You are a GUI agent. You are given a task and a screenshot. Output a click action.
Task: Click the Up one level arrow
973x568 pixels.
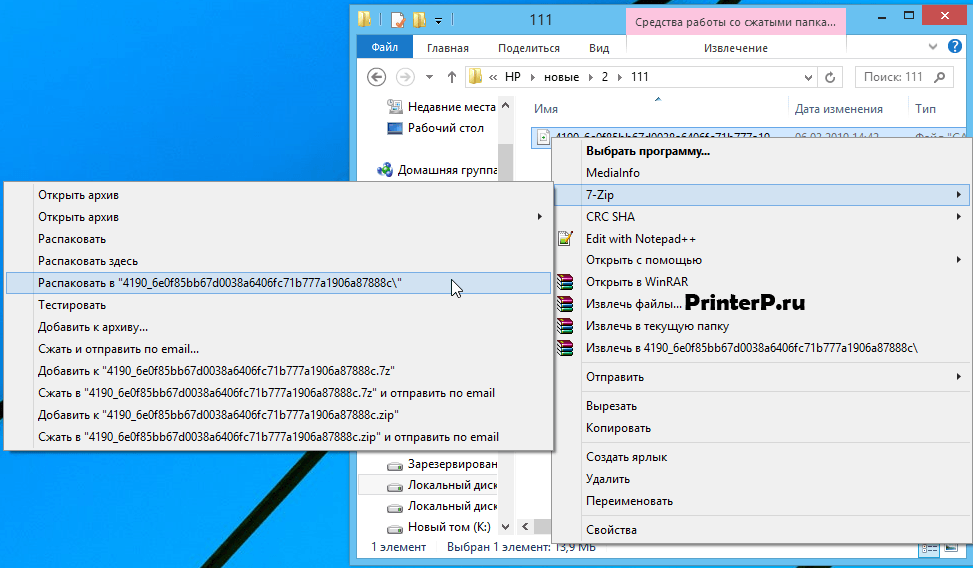click(452, 77)
